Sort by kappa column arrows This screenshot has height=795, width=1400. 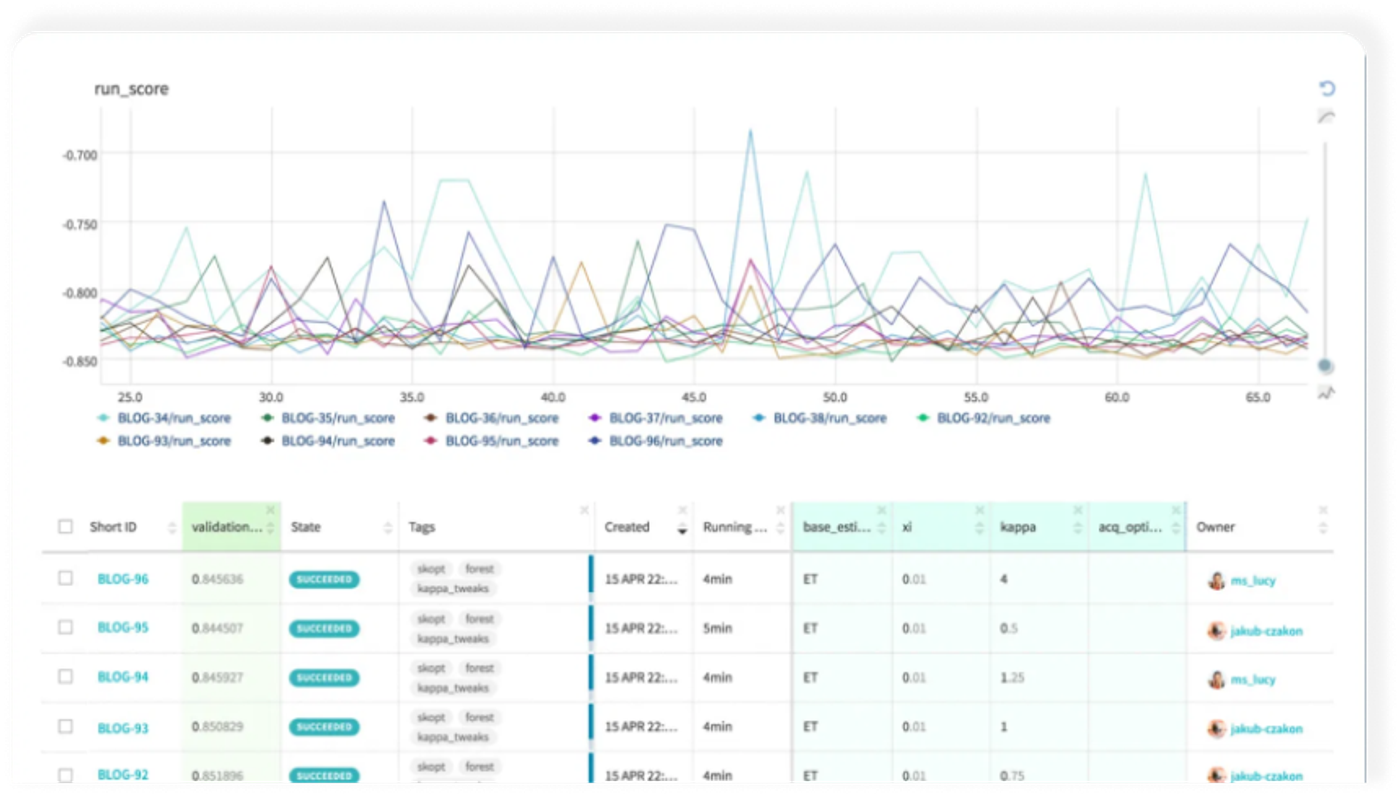click(1077, 528)
